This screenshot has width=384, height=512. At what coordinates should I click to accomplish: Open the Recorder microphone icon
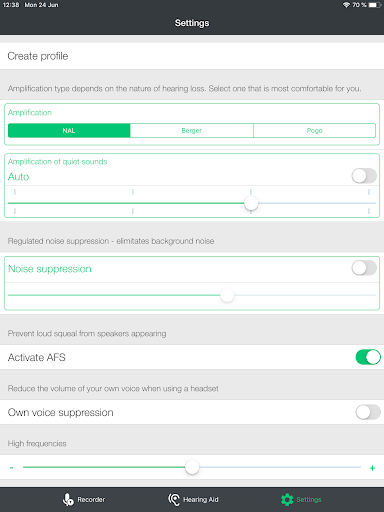coord(68,499)
